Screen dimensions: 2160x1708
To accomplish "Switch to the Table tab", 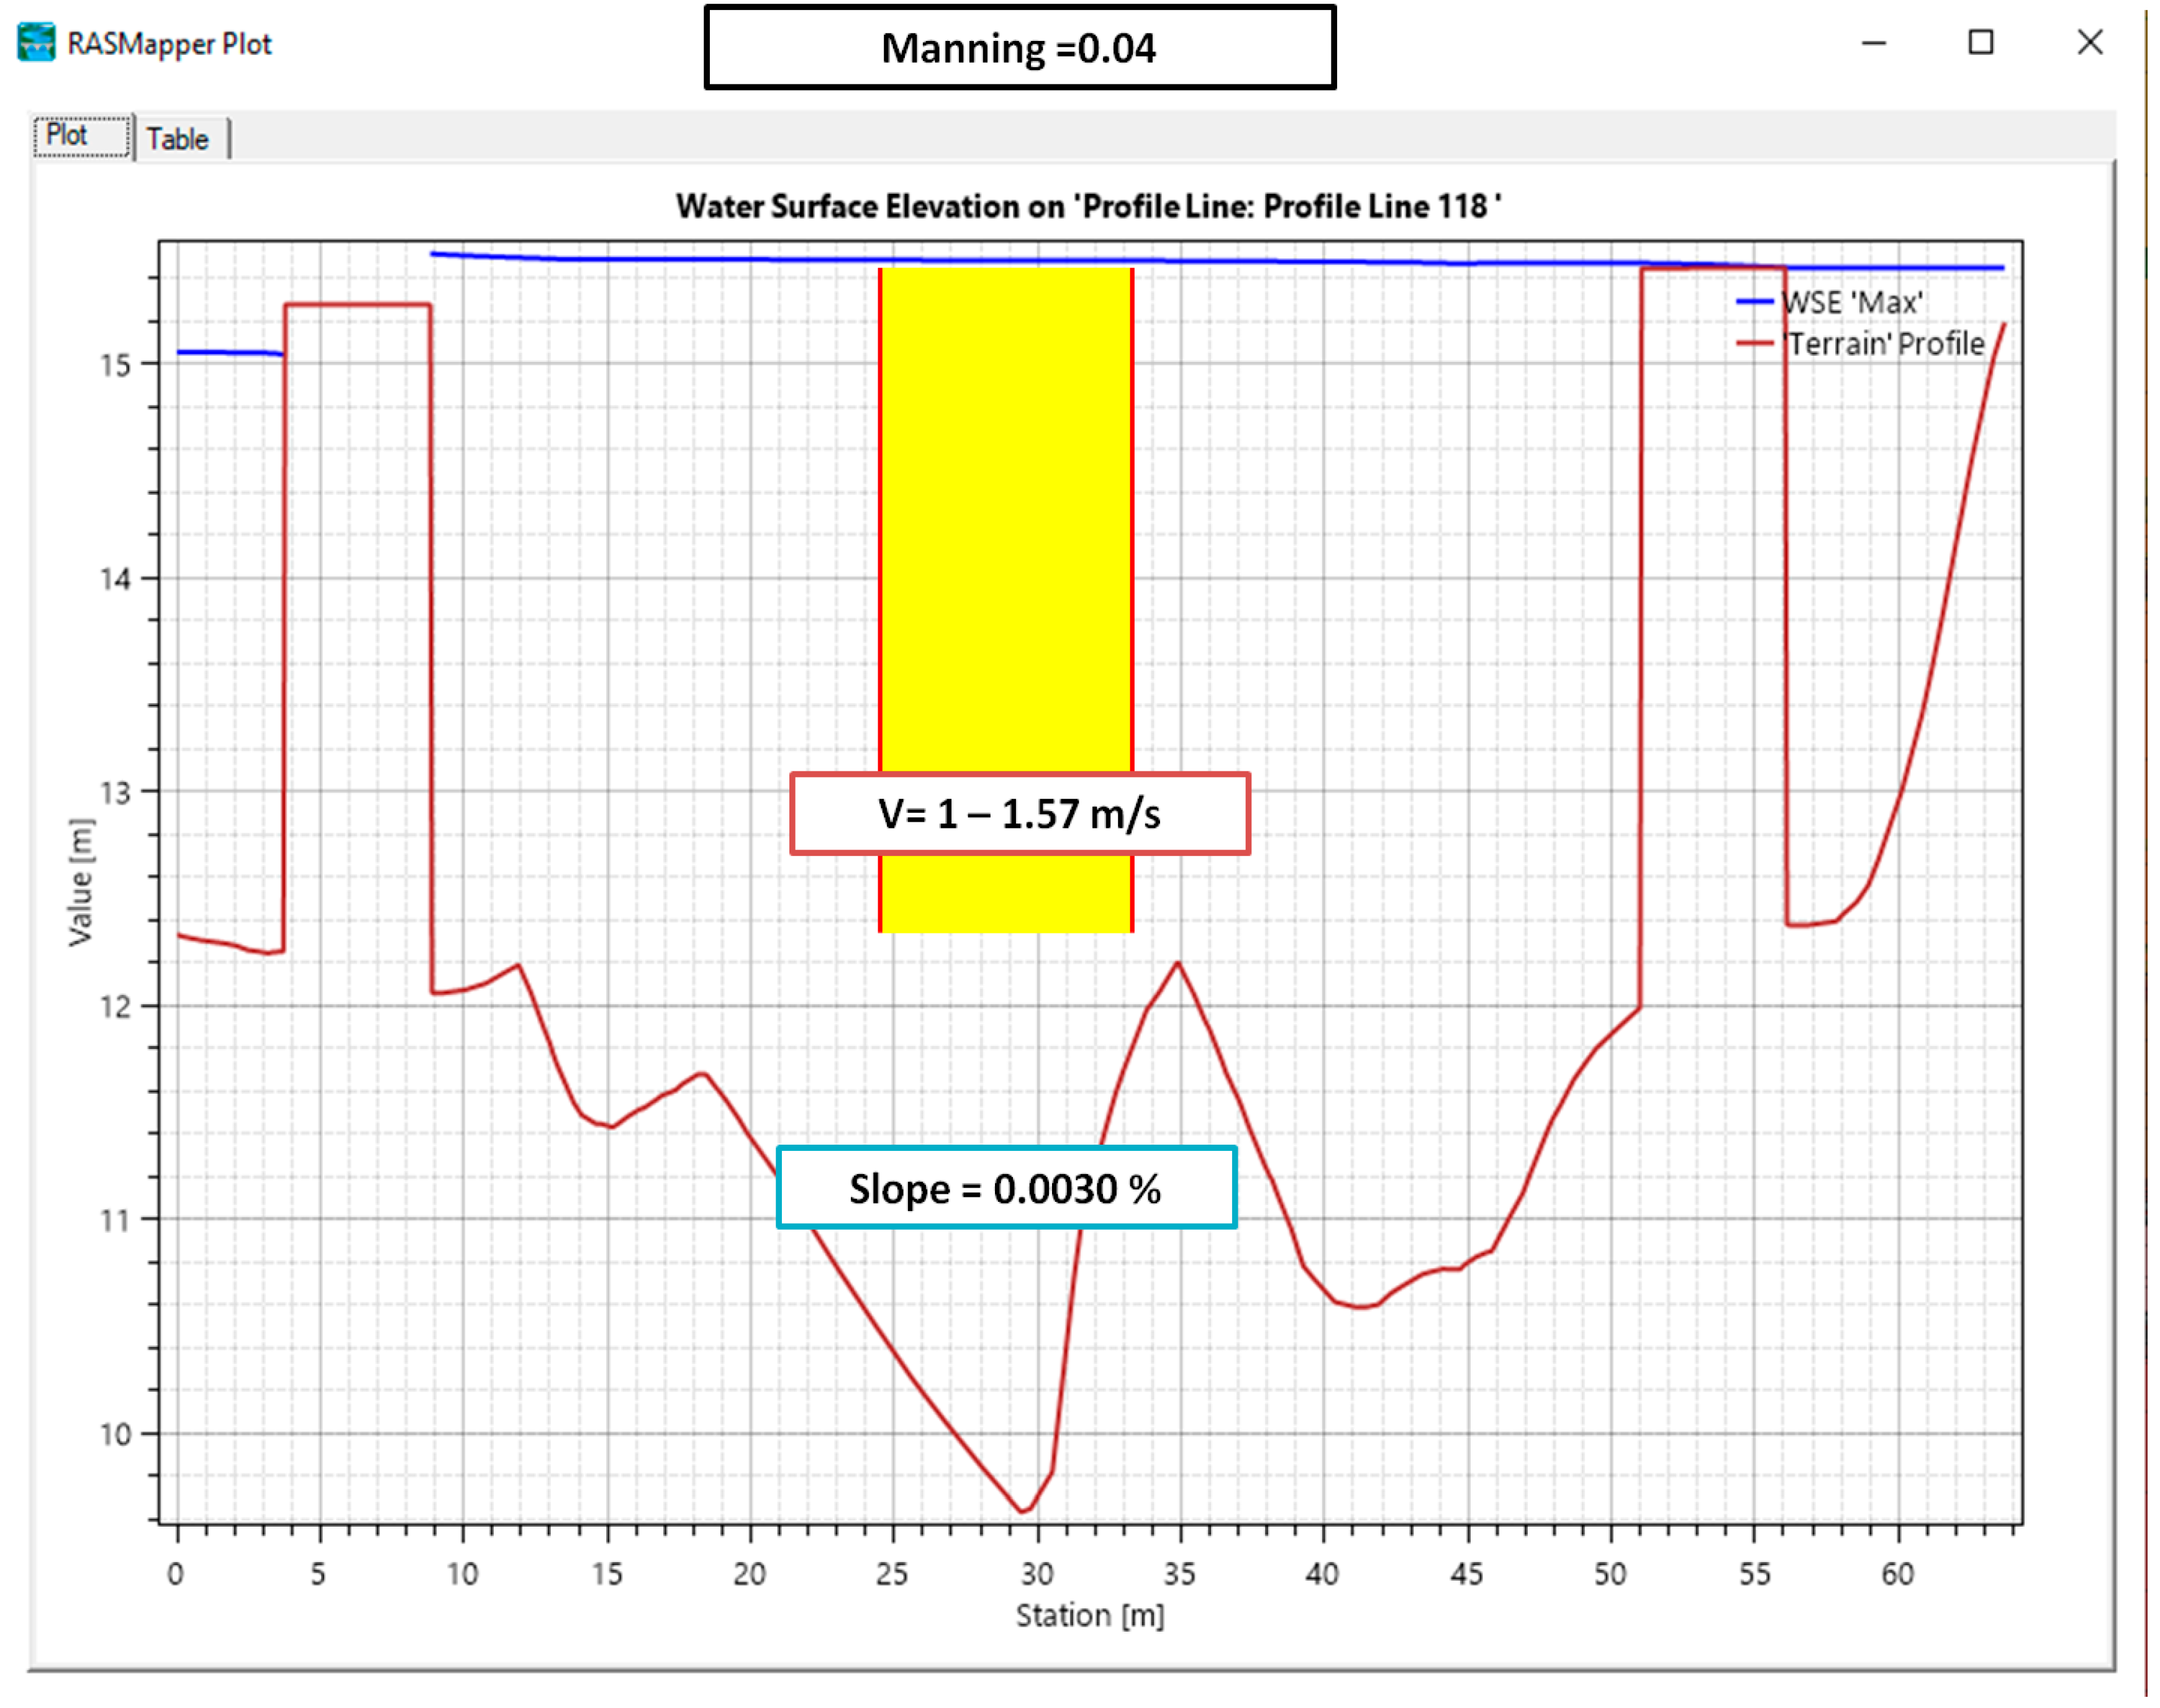I will click(x=177, y=139).
